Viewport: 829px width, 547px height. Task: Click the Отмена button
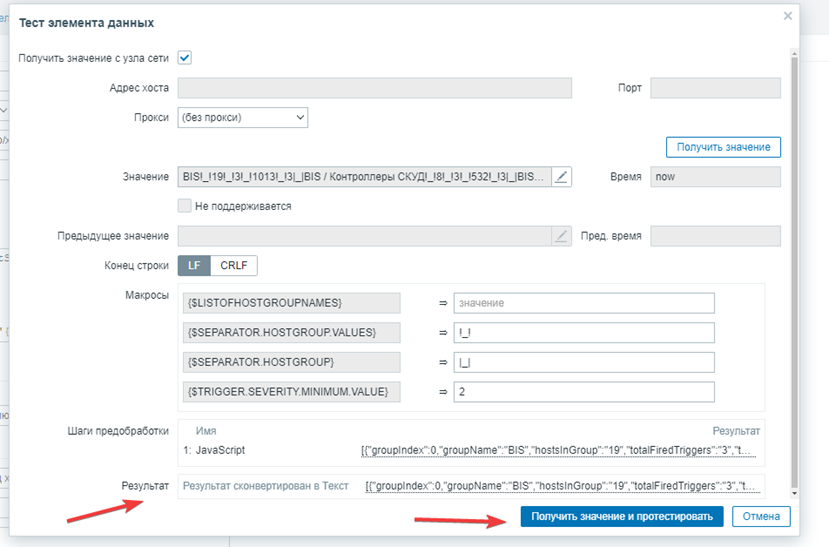click(761, 516)
